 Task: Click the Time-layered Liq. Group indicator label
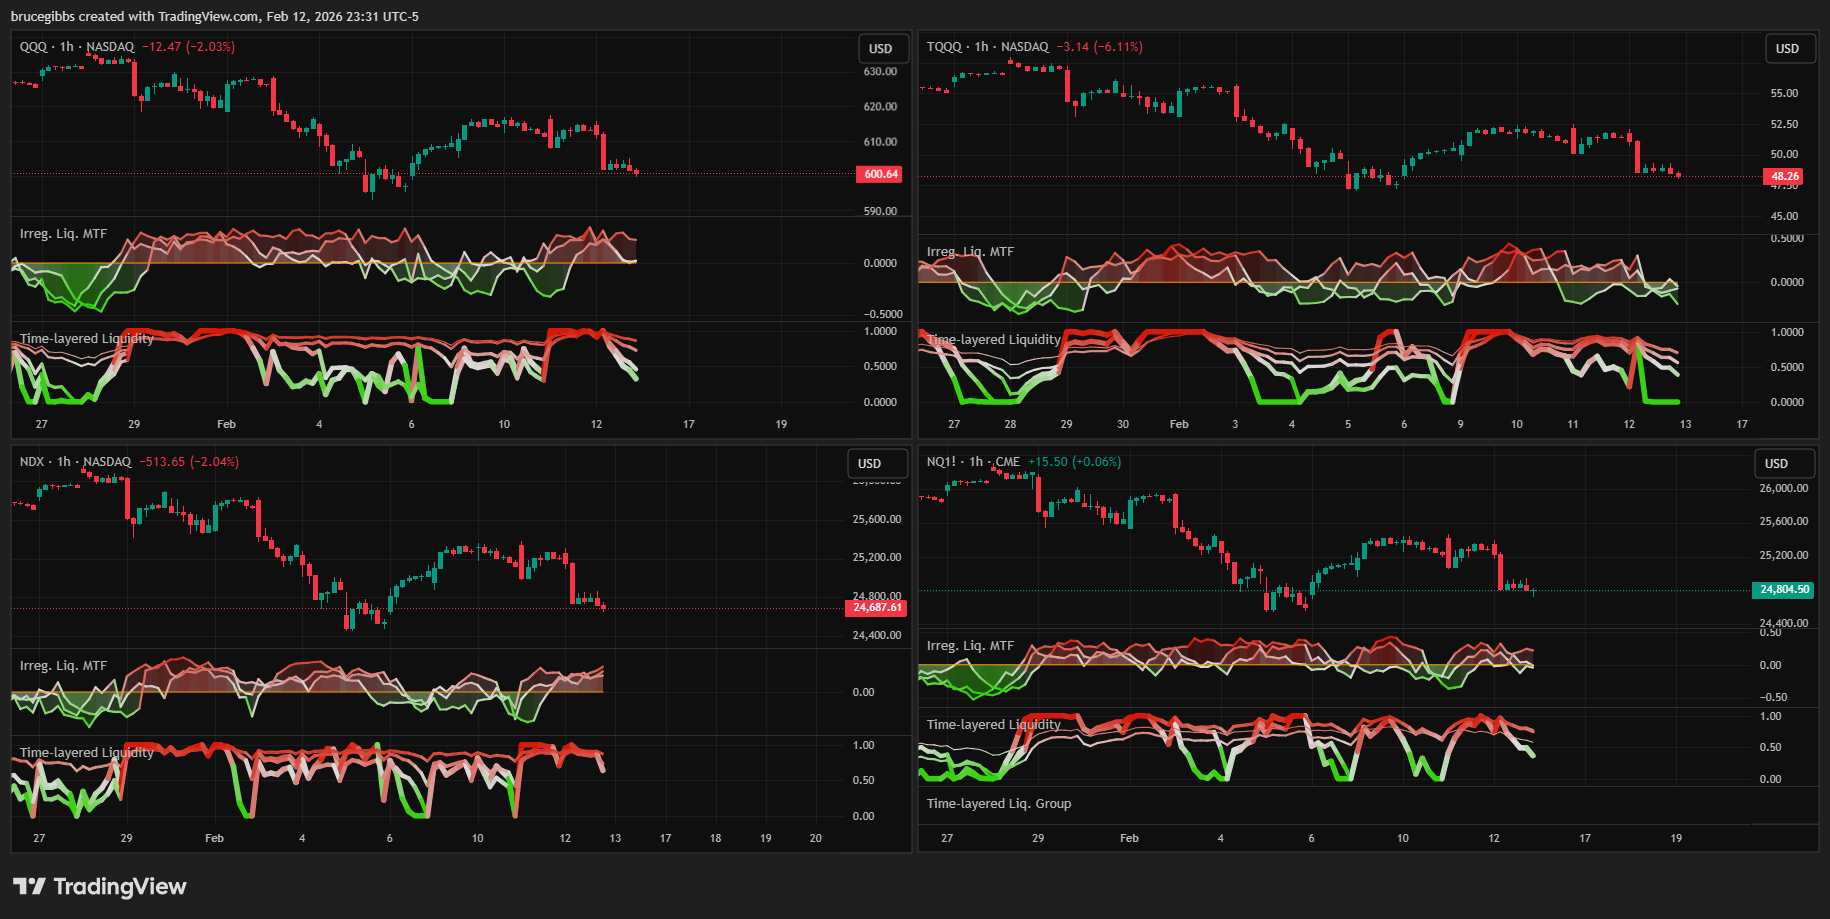(x=998, y=804)
